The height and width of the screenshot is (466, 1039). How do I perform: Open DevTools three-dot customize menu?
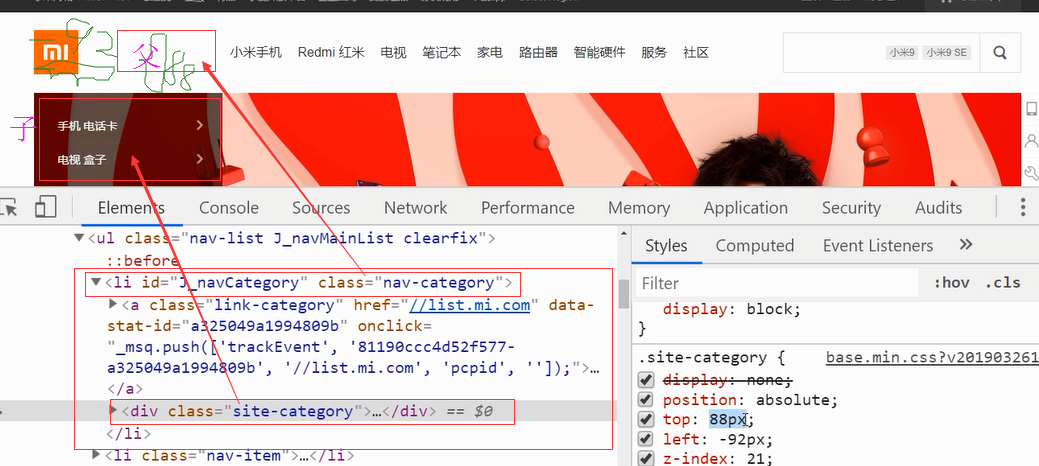(x=1023, y=207)
